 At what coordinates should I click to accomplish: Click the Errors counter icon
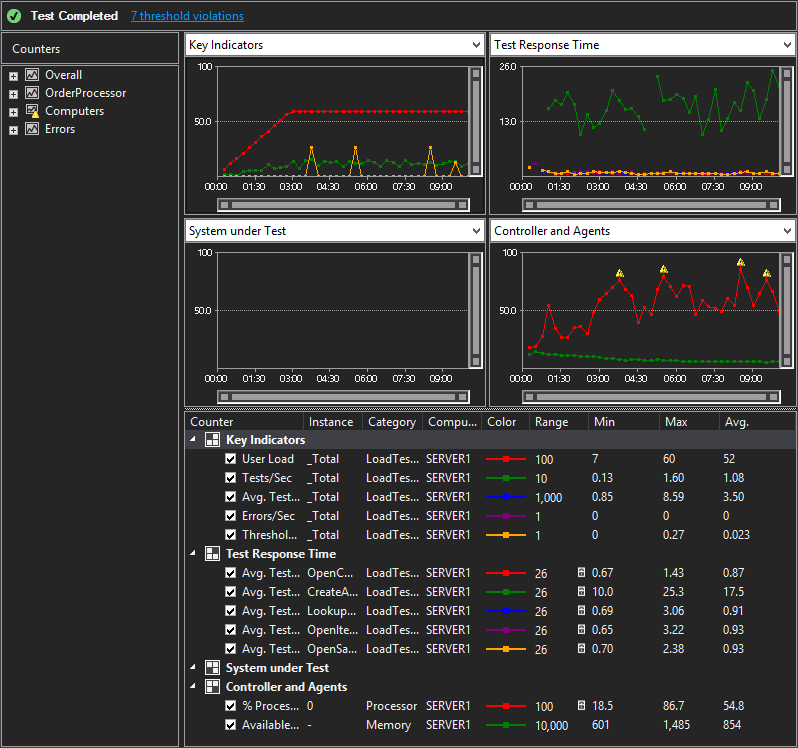[x=32, y=129]
